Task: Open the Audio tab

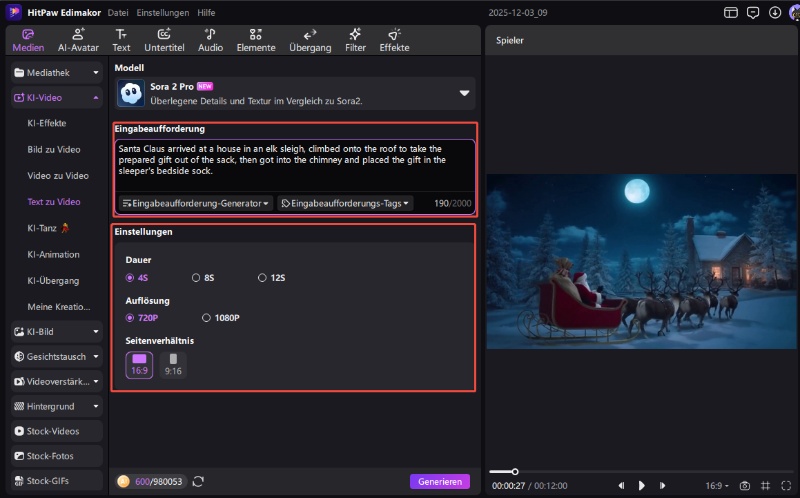Action: 210,40
